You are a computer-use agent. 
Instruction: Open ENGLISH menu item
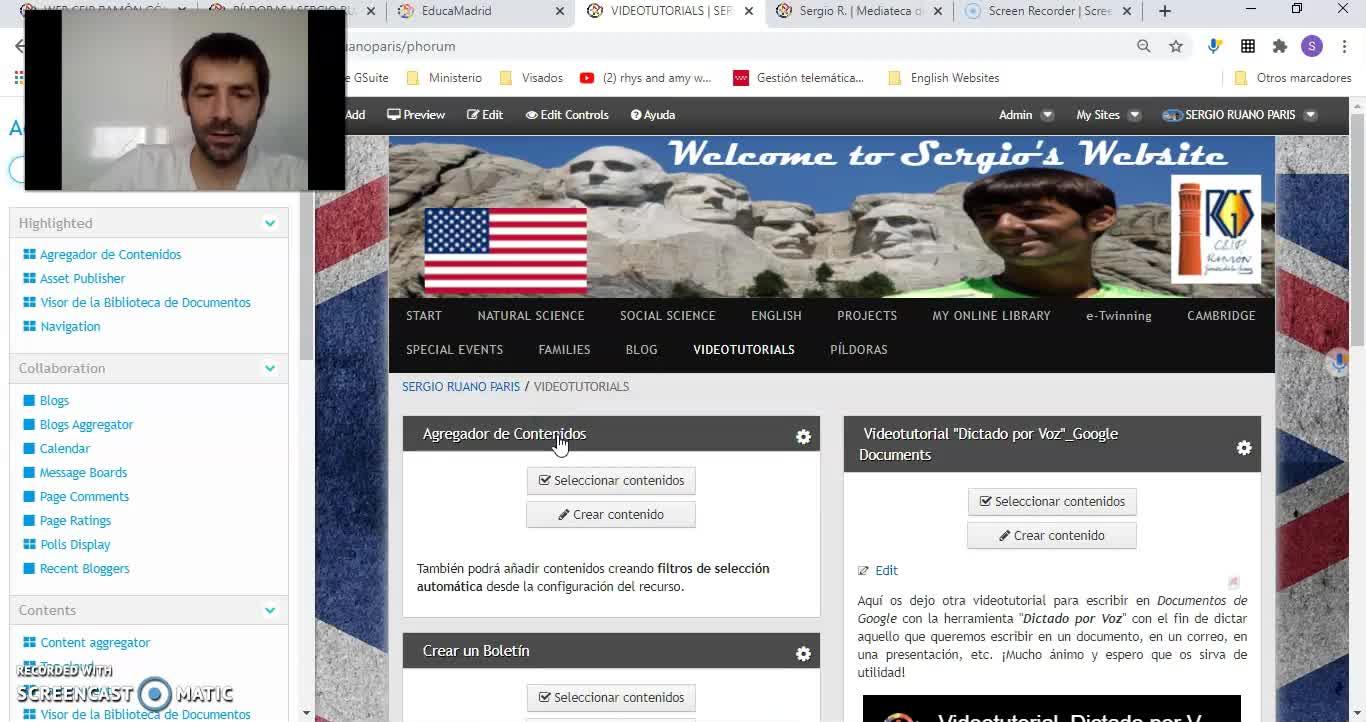pyautogui.click(x=776, y=316)
